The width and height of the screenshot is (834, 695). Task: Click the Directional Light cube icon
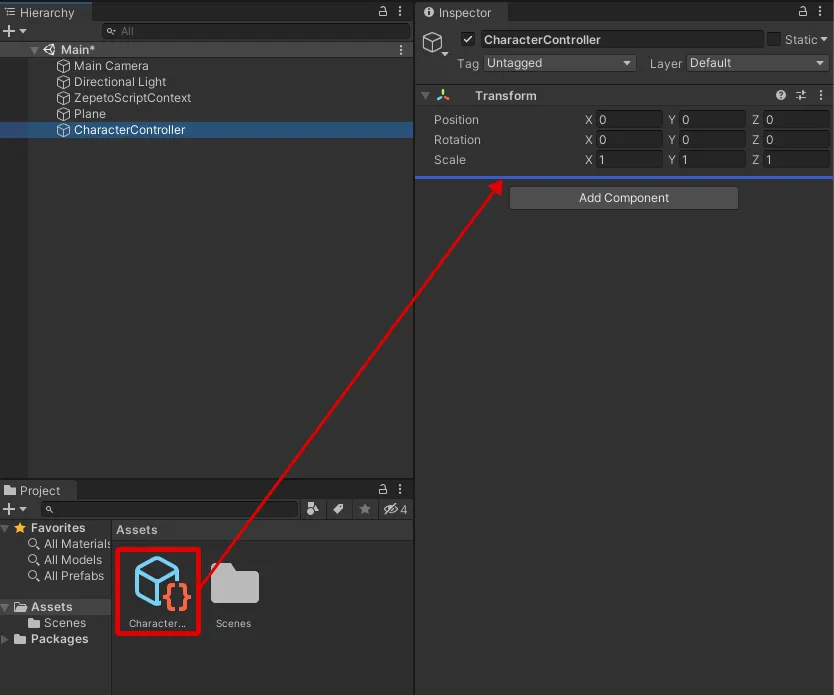63,82
